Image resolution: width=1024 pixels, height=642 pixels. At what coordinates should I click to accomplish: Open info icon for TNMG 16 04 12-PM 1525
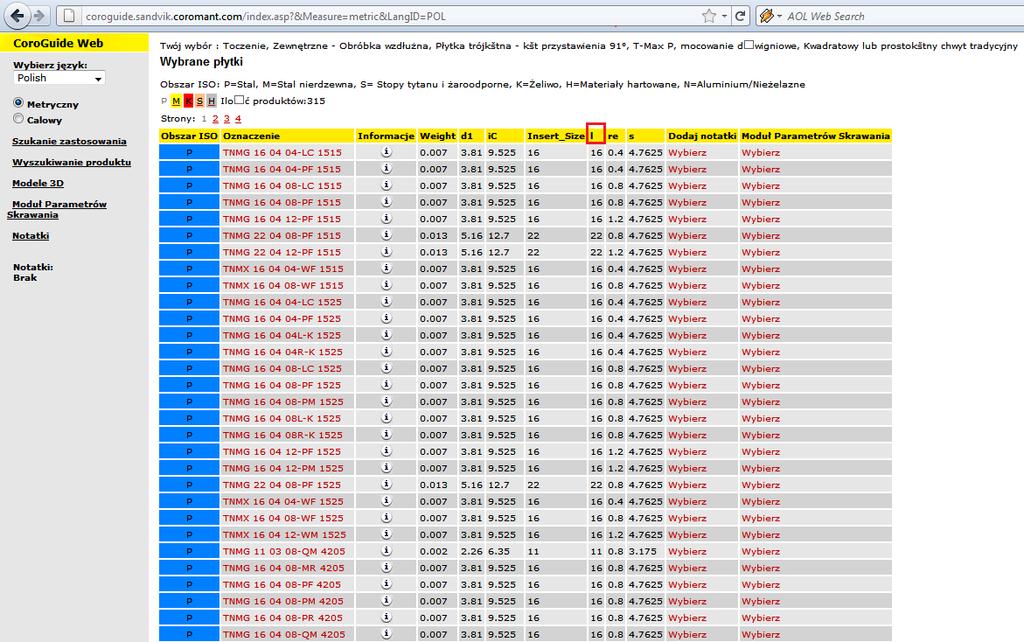pos(386,468)
